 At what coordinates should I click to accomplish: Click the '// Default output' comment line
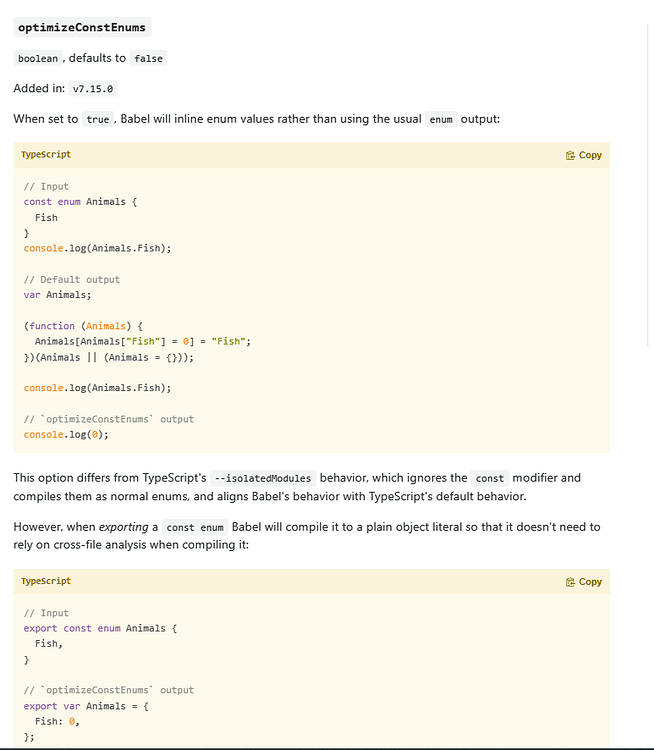click(x=71, y=280)
